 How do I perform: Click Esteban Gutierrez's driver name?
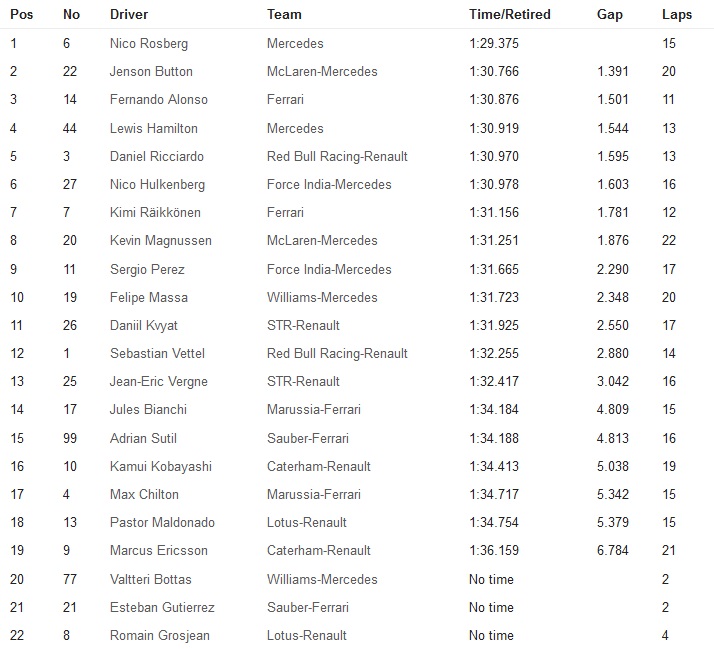tap(162, 607)
